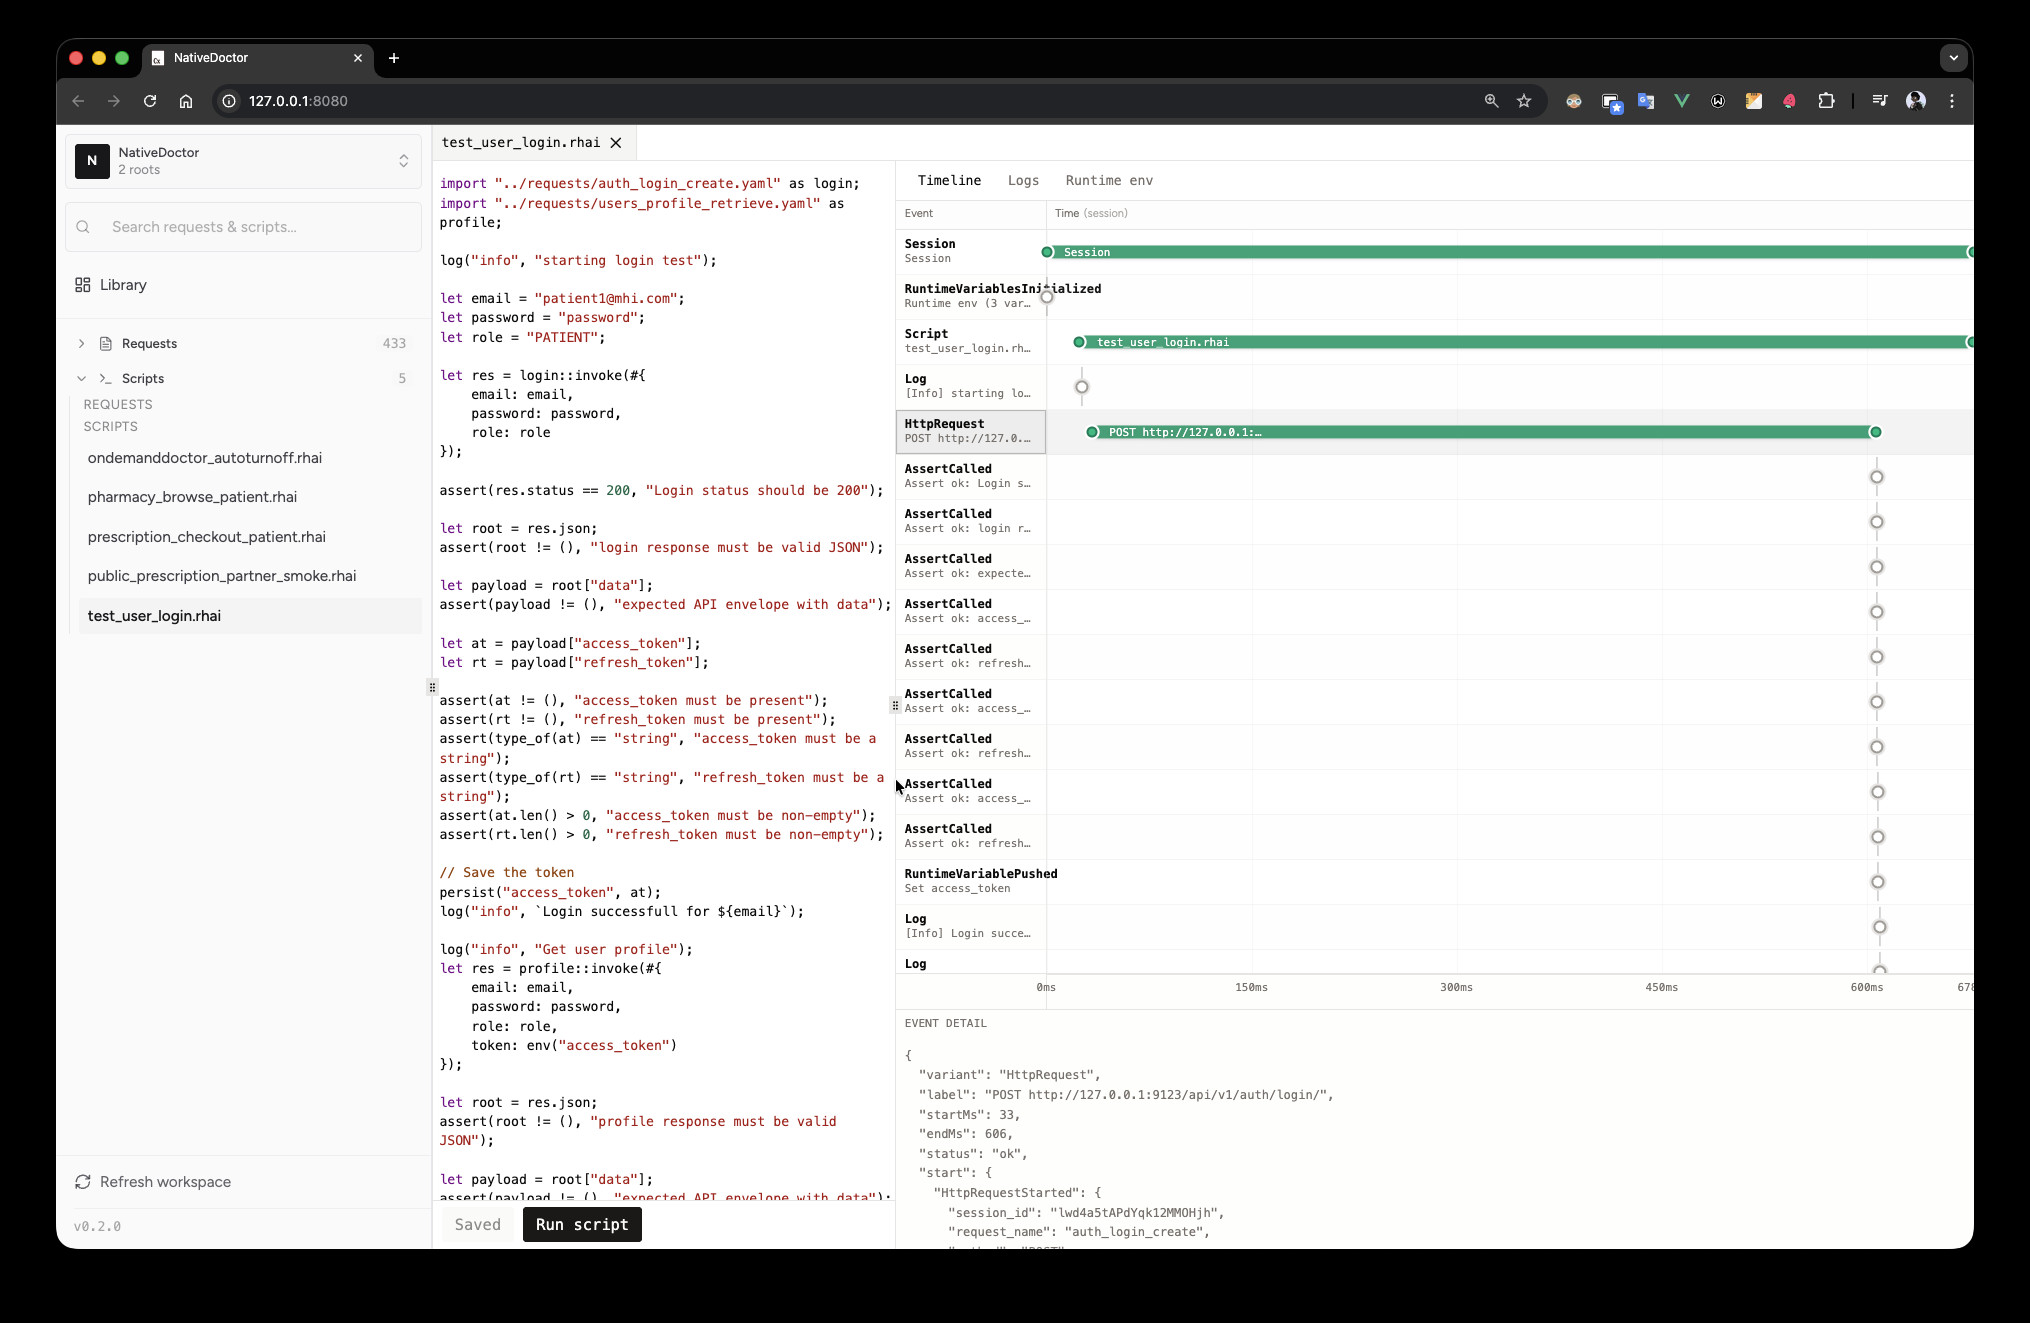Select the Script test_user_login event row

[x=970, y=341]
